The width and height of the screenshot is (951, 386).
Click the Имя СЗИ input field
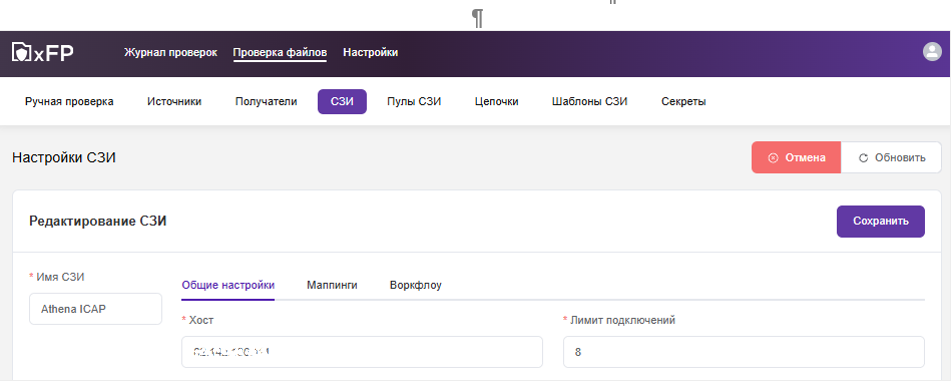tap(96, 309)
